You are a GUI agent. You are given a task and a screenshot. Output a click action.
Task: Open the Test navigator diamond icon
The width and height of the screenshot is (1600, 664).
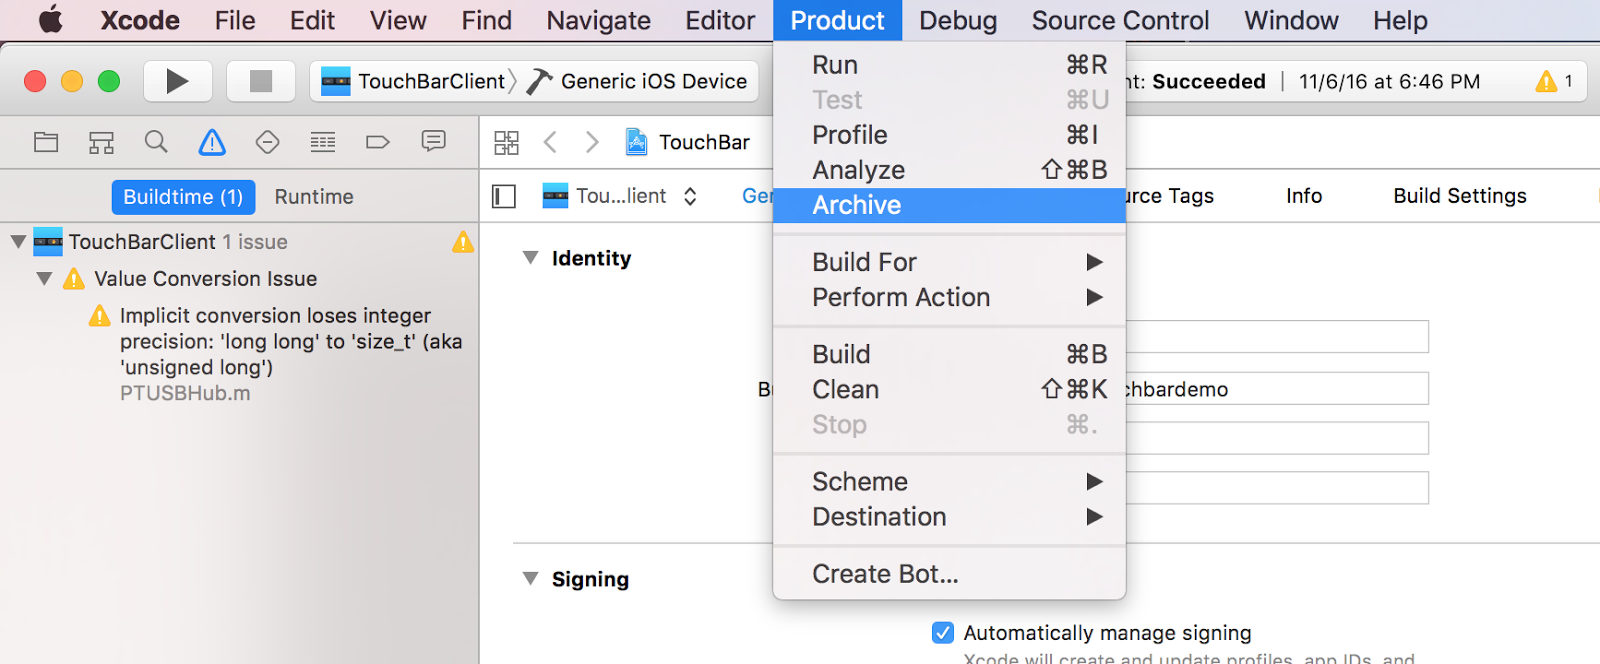tap(267, 142)
